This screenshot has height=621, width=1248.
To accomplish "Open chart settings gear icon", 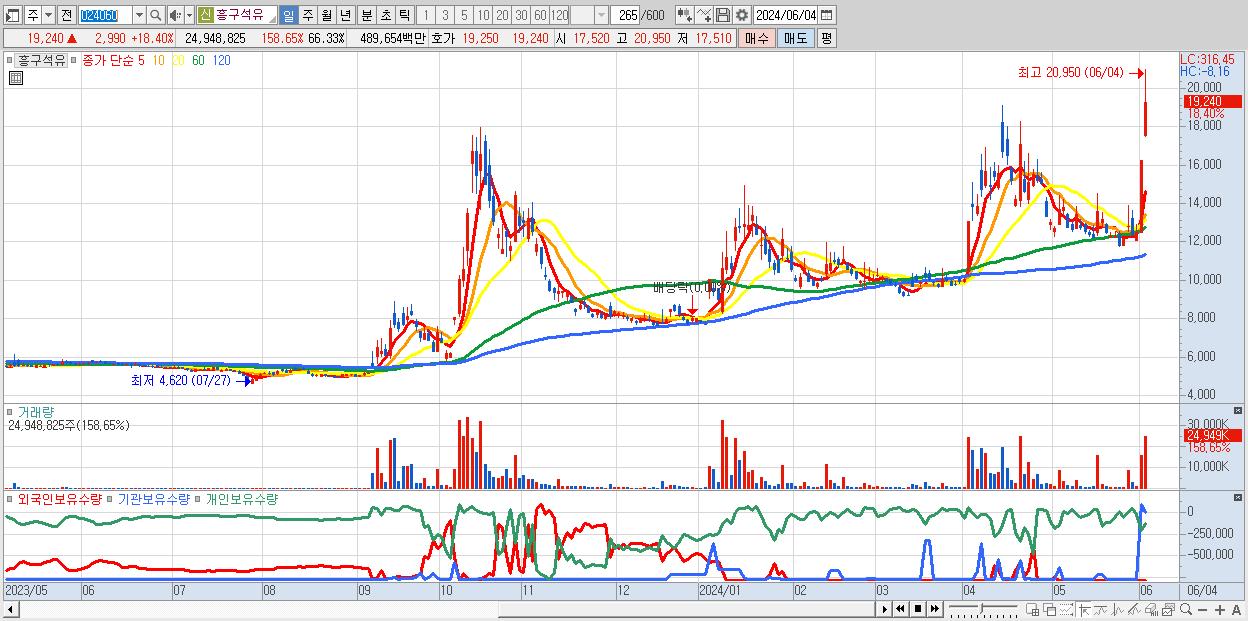I will point(741,15).
